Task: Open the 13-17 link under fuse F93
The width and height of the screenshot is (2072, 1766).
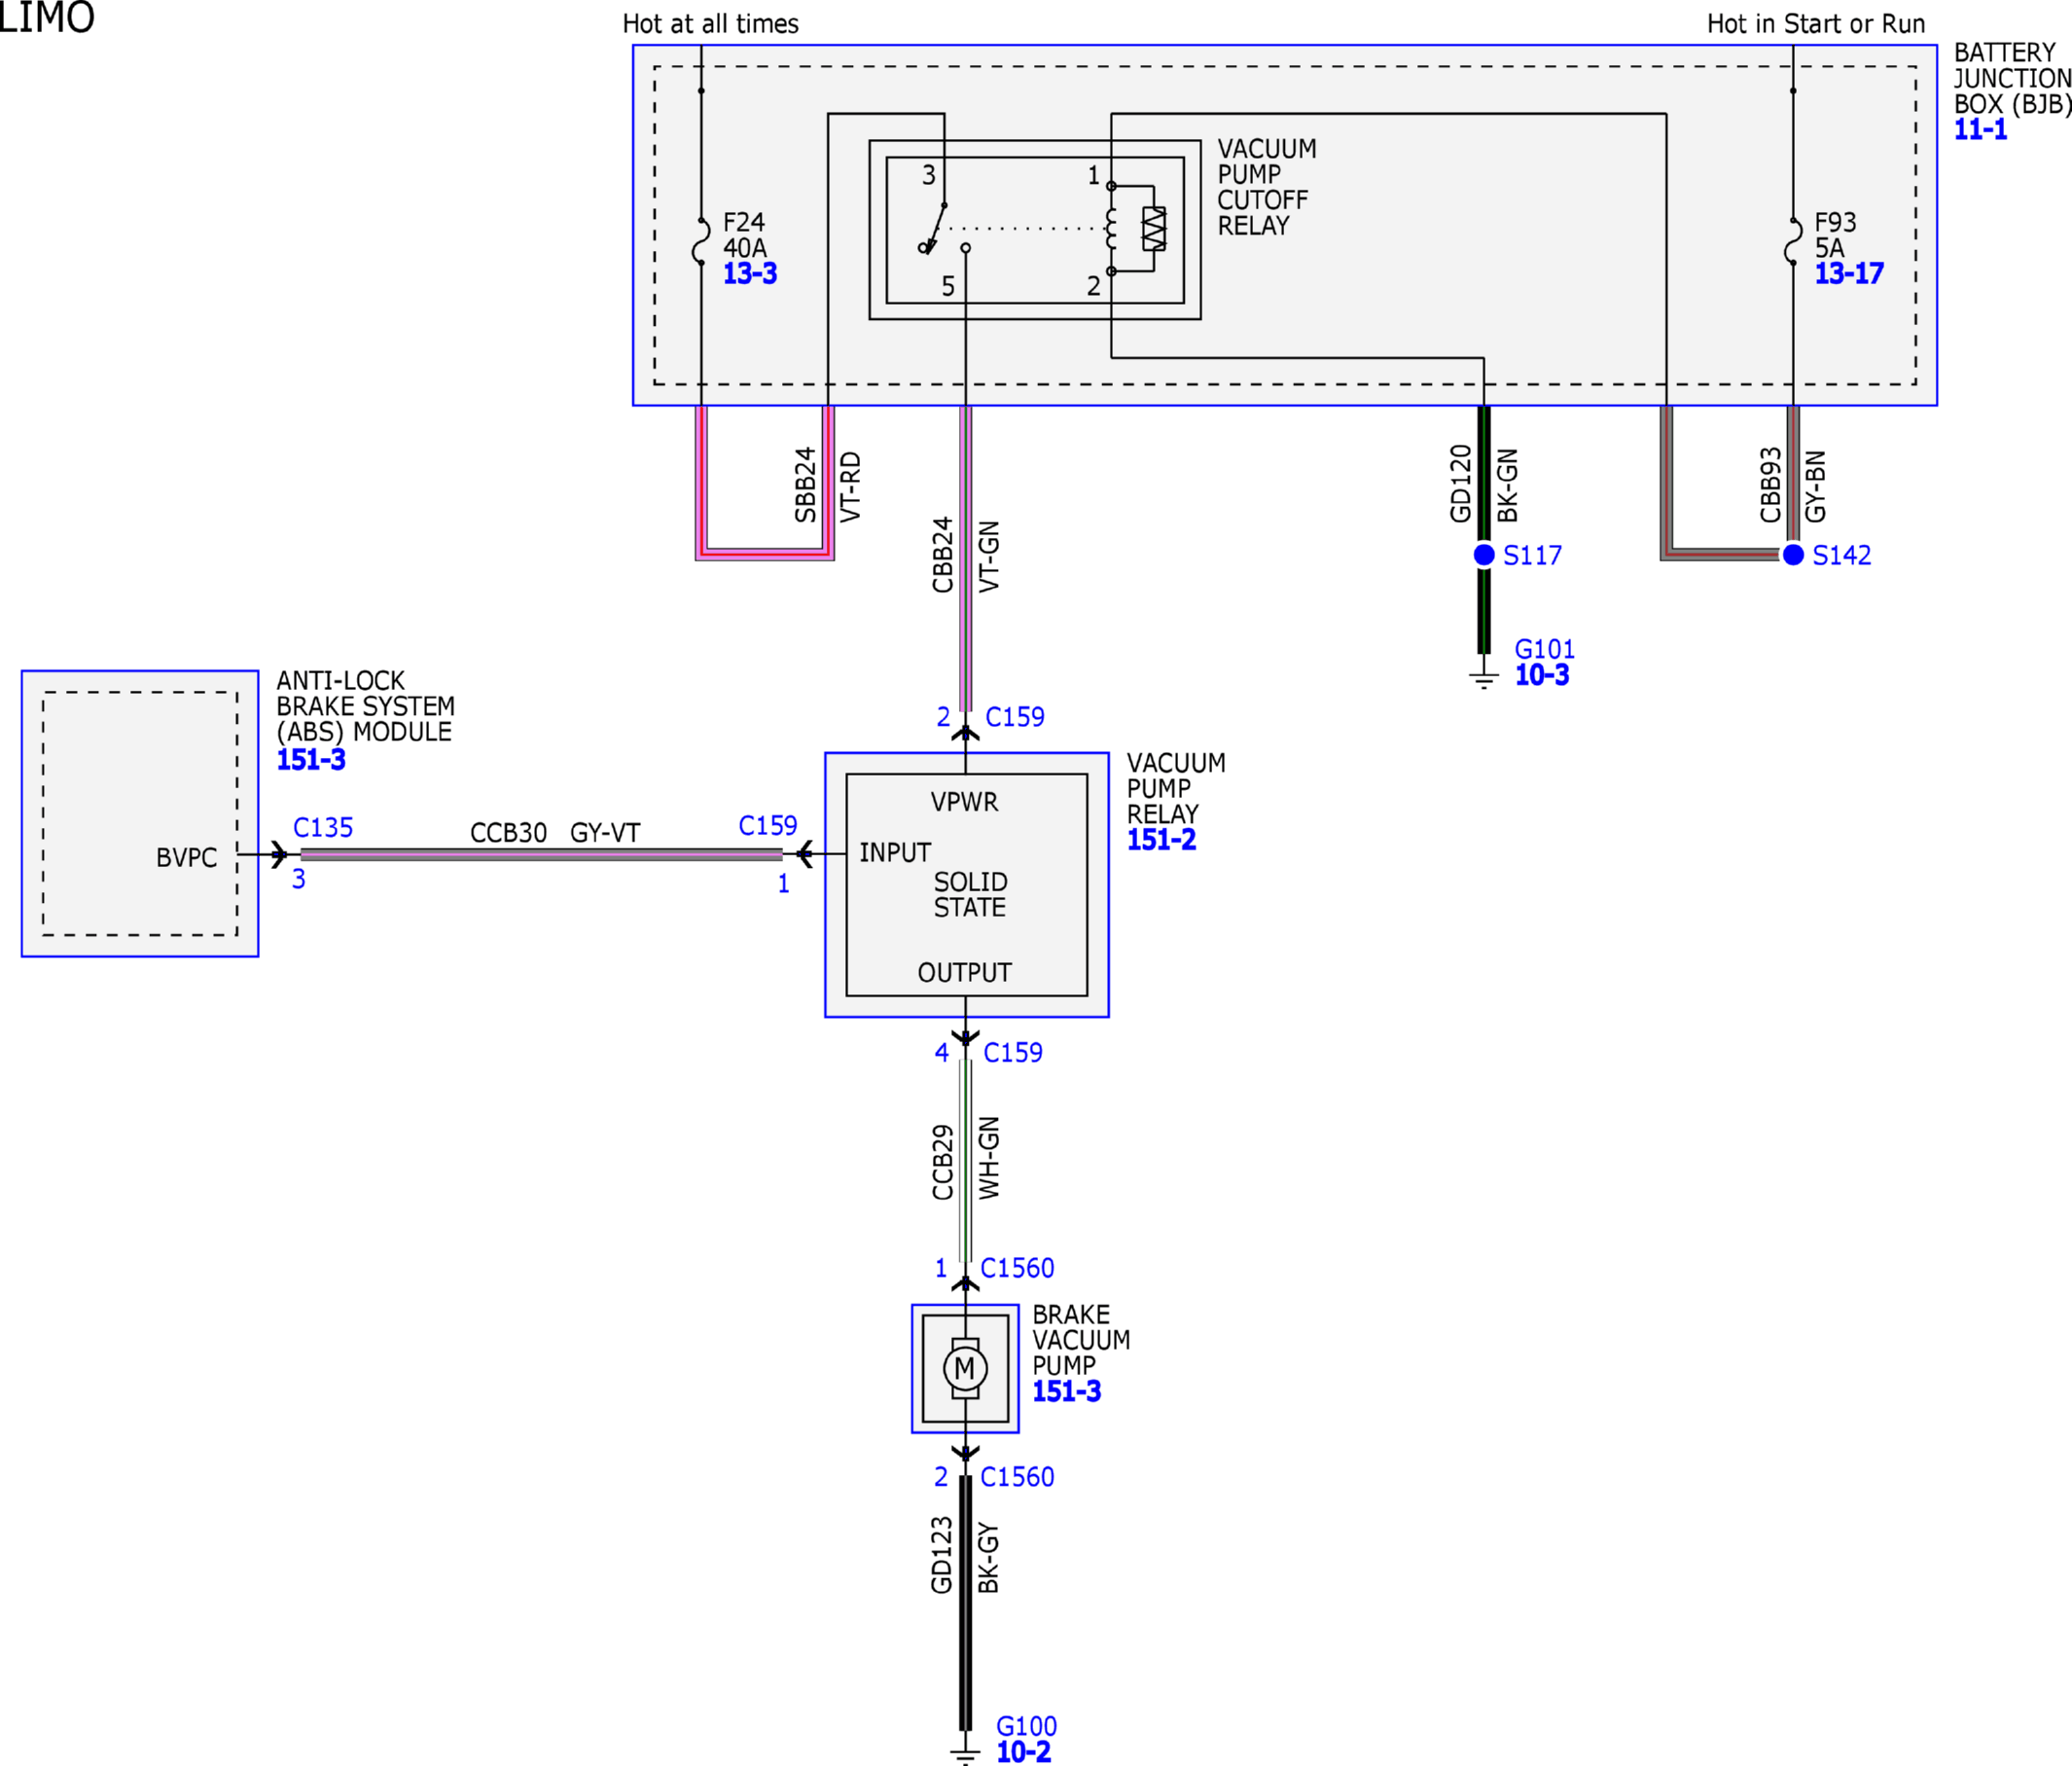Action: pos(1849,274)
